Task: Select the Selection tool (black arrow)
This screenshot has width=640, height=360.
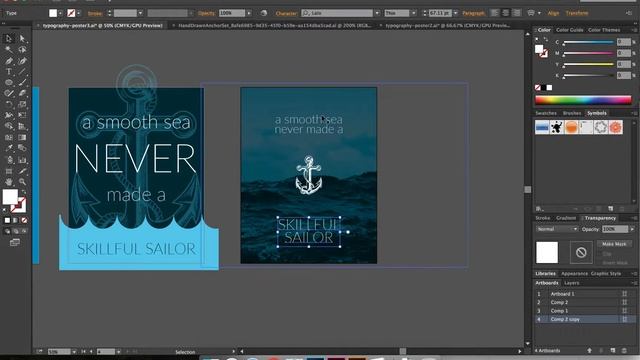Action: [x=9, y=38]
